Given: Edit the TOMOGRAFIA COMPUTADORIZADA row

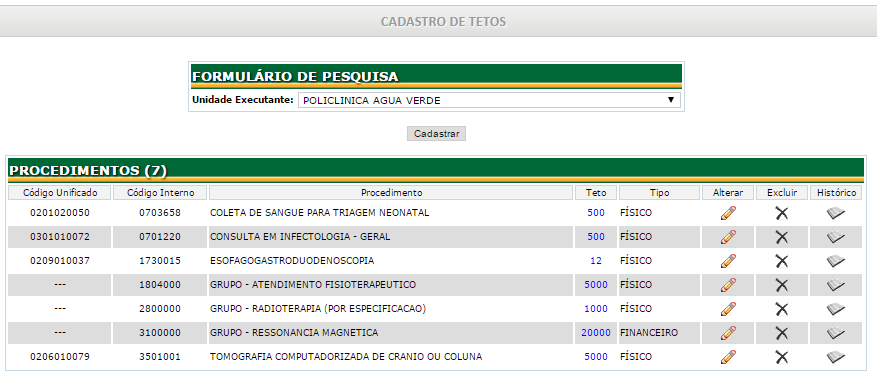Looking at the screenshot, I should coord(728,357).
